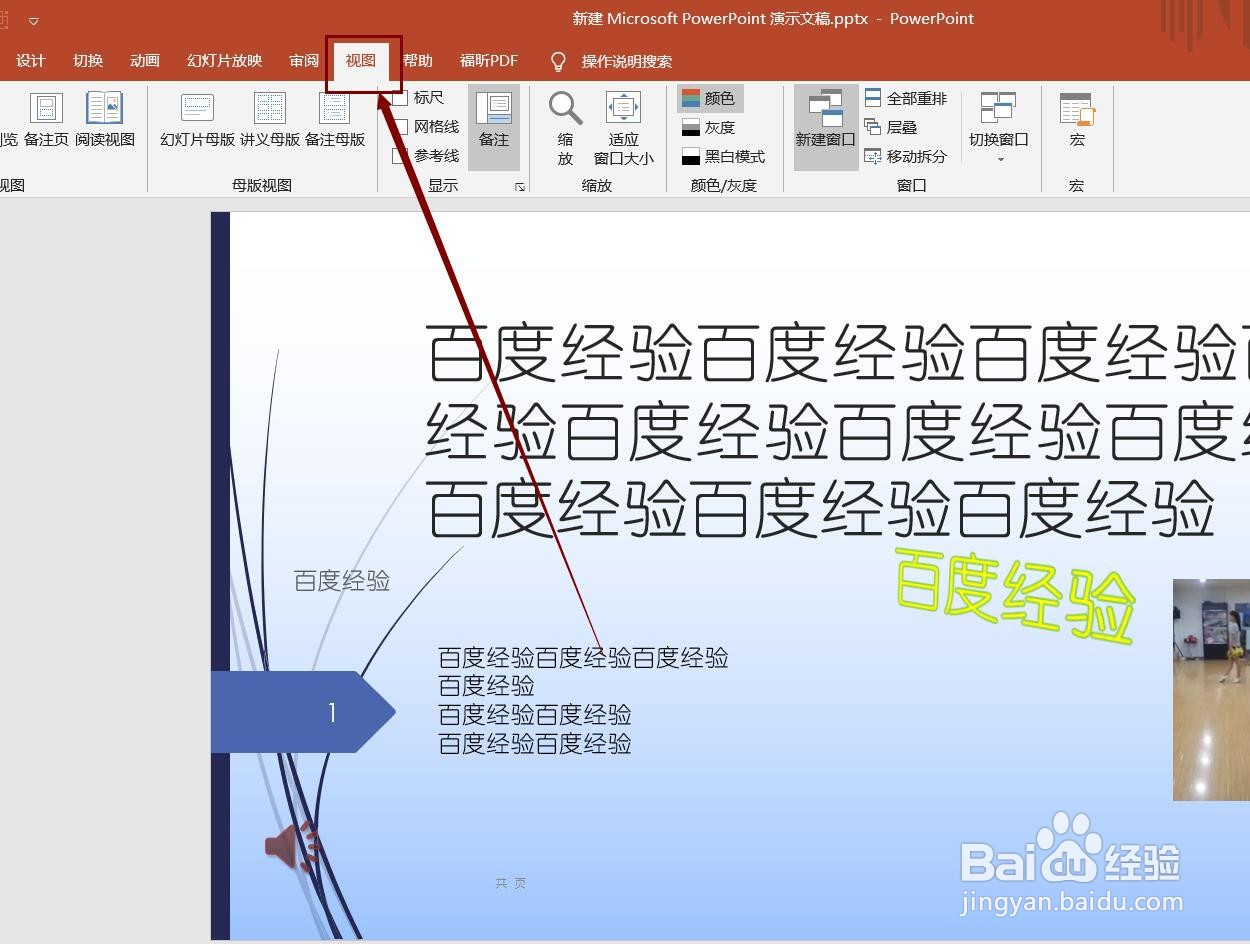Select Black and White (黑白模式) mode
The height and width of the screenshot is (944, 1250).
pos(723,156)
